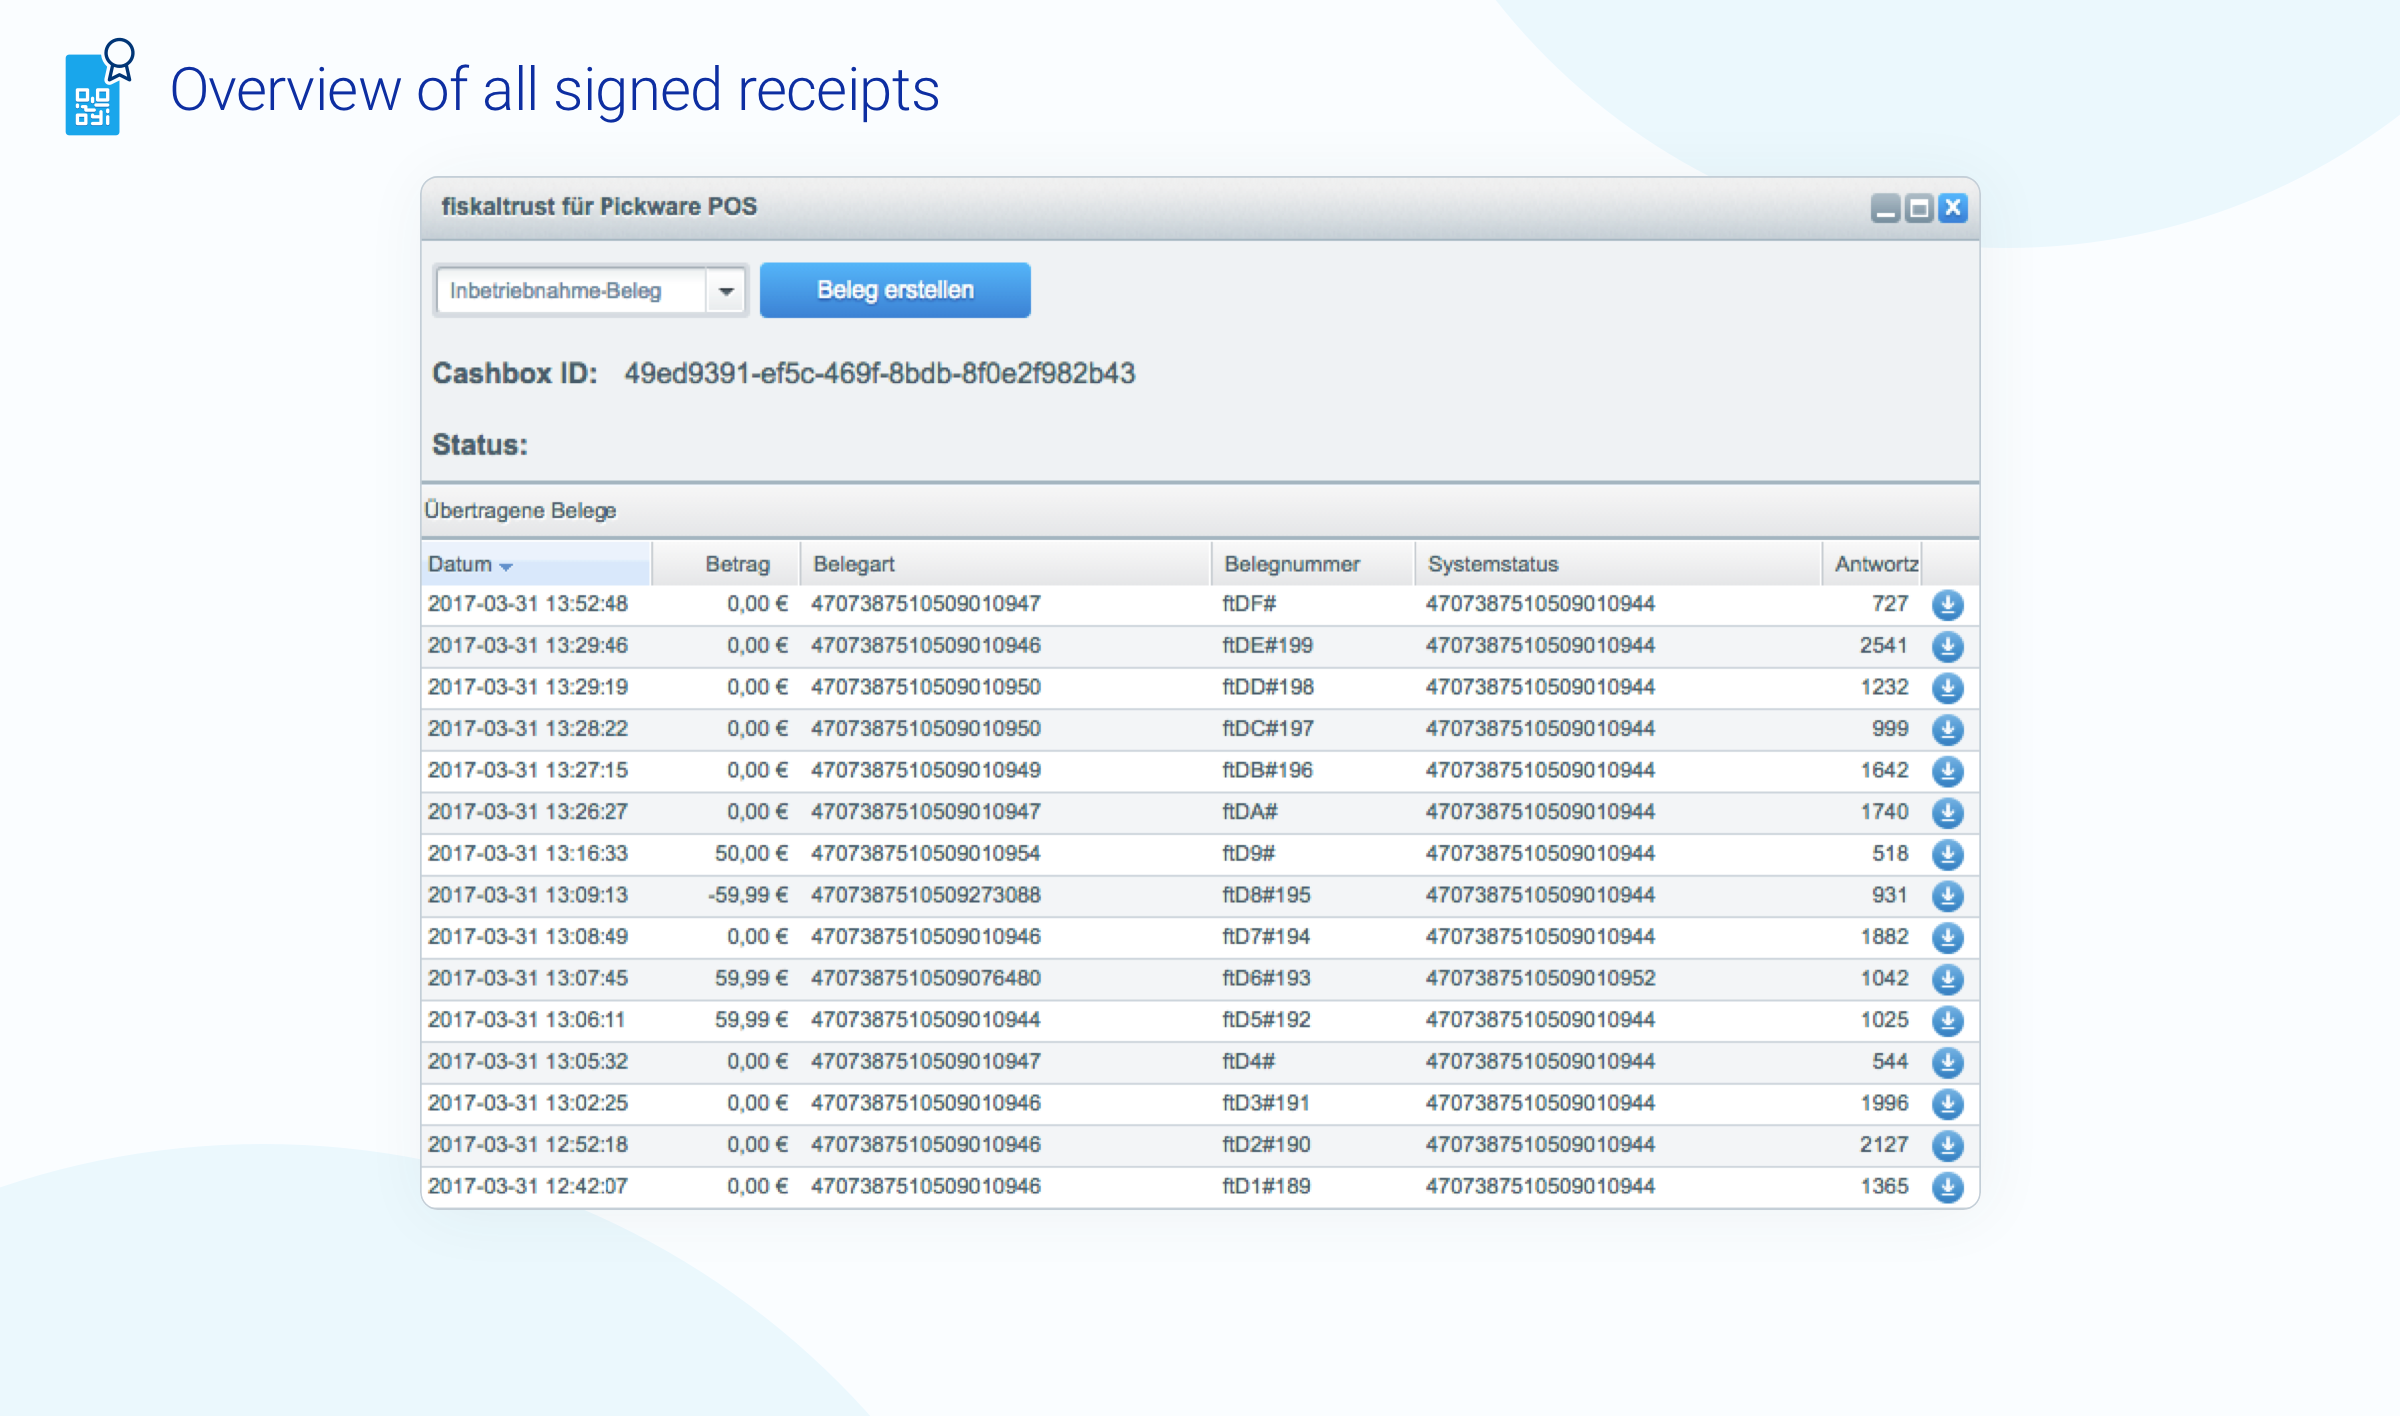This screenshot has height=1416, width=2400.
Task: Select Systemstatus cell 4707387510509010952
Action: (x=1540, y=978)
